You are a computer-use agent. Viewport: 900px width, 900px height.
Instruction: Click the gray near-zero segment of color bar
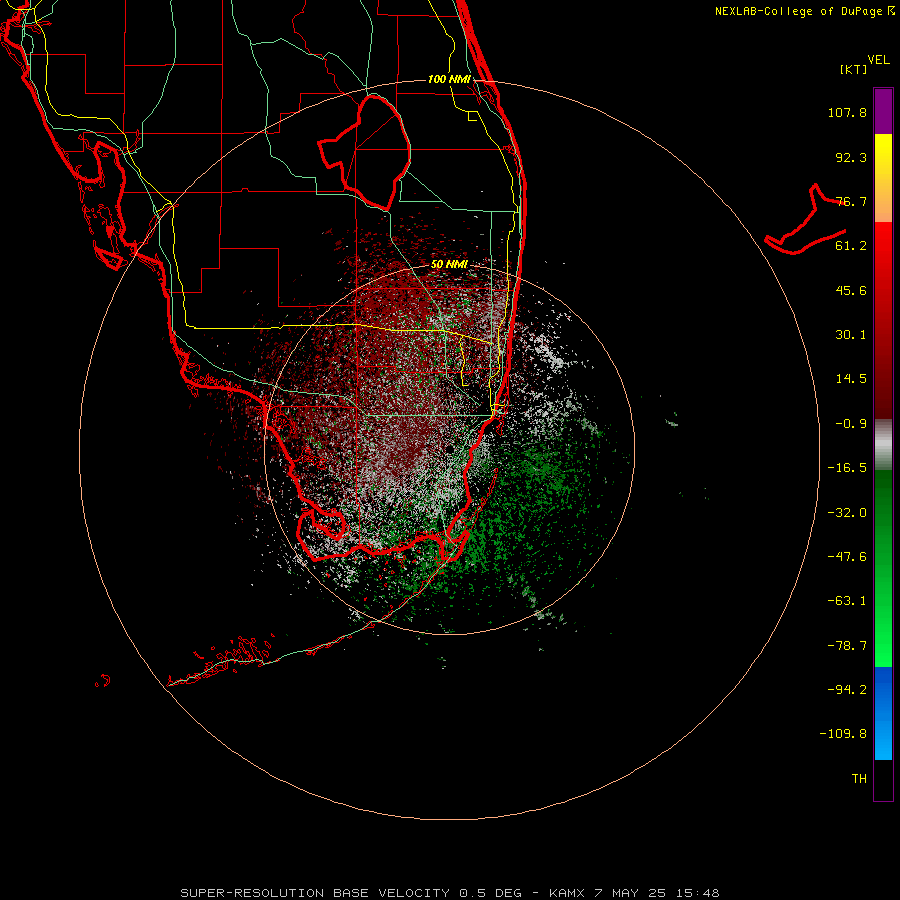(883, 445)
